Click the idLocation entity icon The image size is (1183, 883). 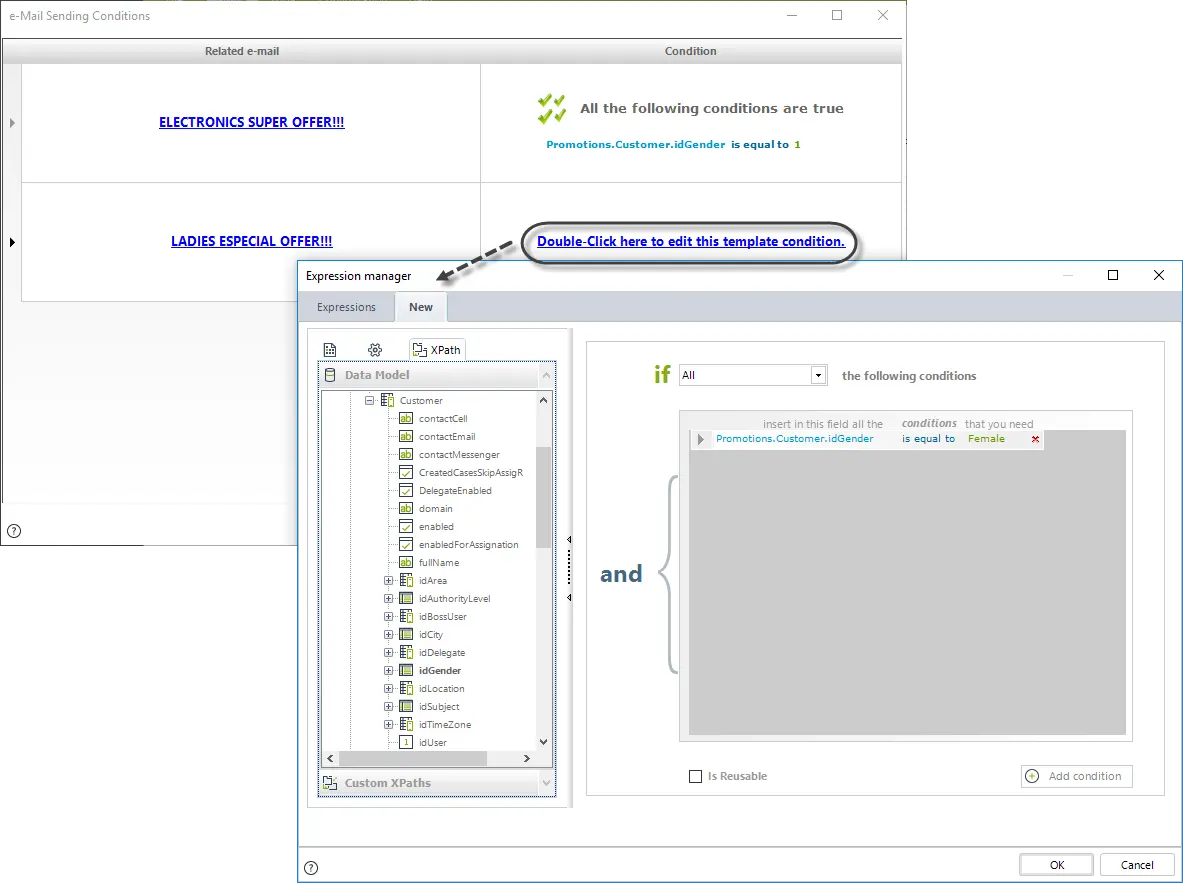point(406,688)
